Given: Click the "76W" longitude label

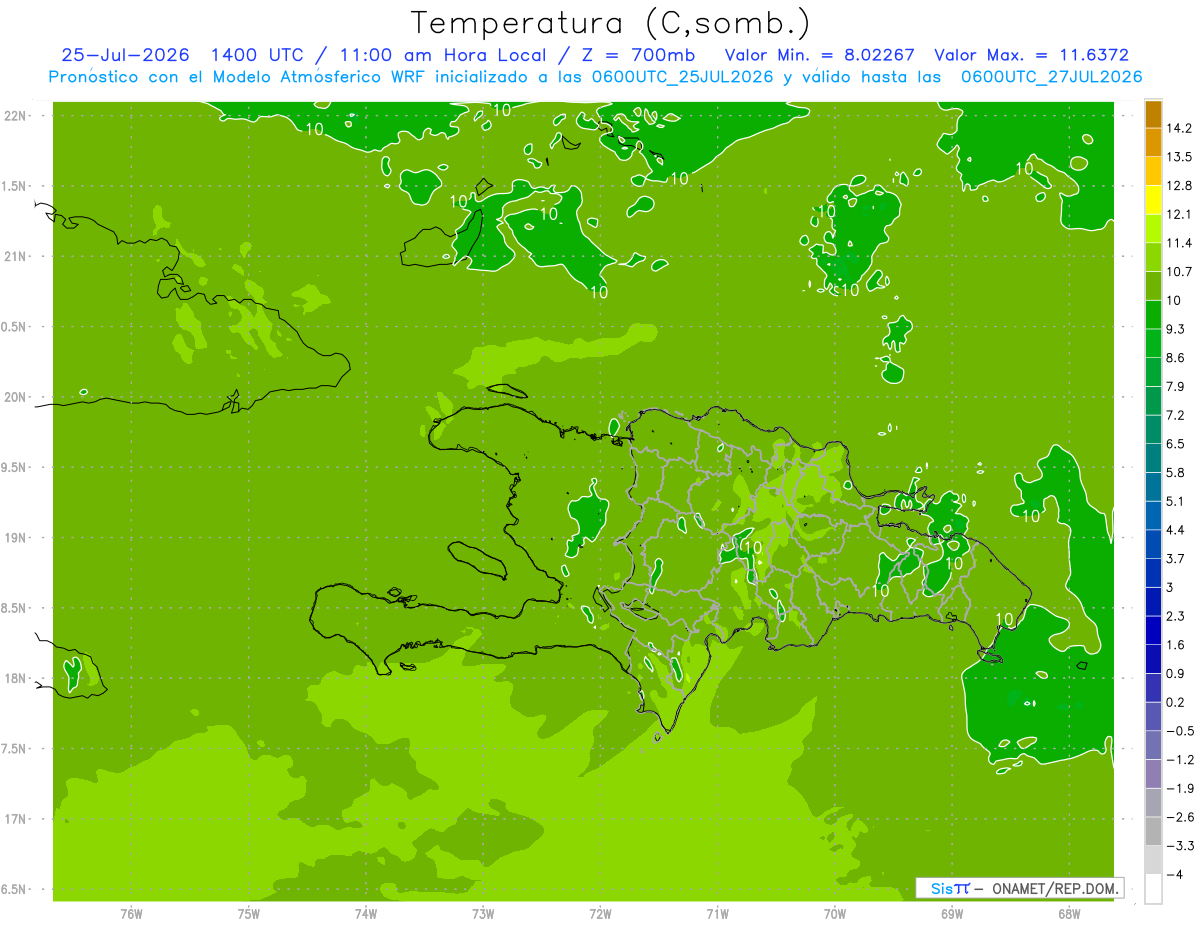Looking at the screenshot, I should coord(131,913).
